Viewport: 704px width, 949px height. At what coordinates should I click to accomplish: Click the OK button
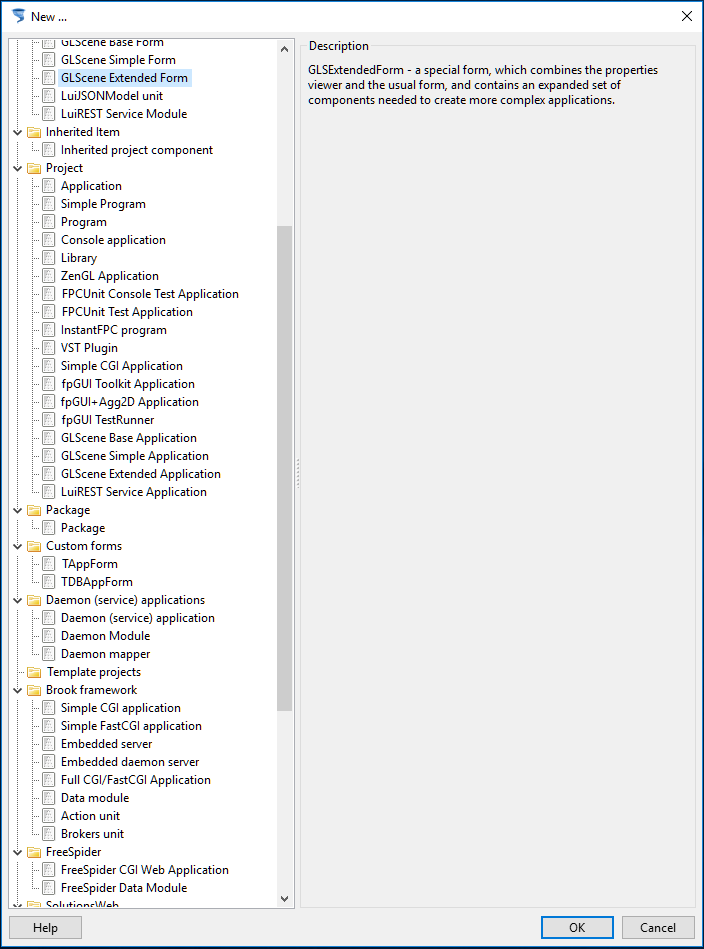click(577, 927)
